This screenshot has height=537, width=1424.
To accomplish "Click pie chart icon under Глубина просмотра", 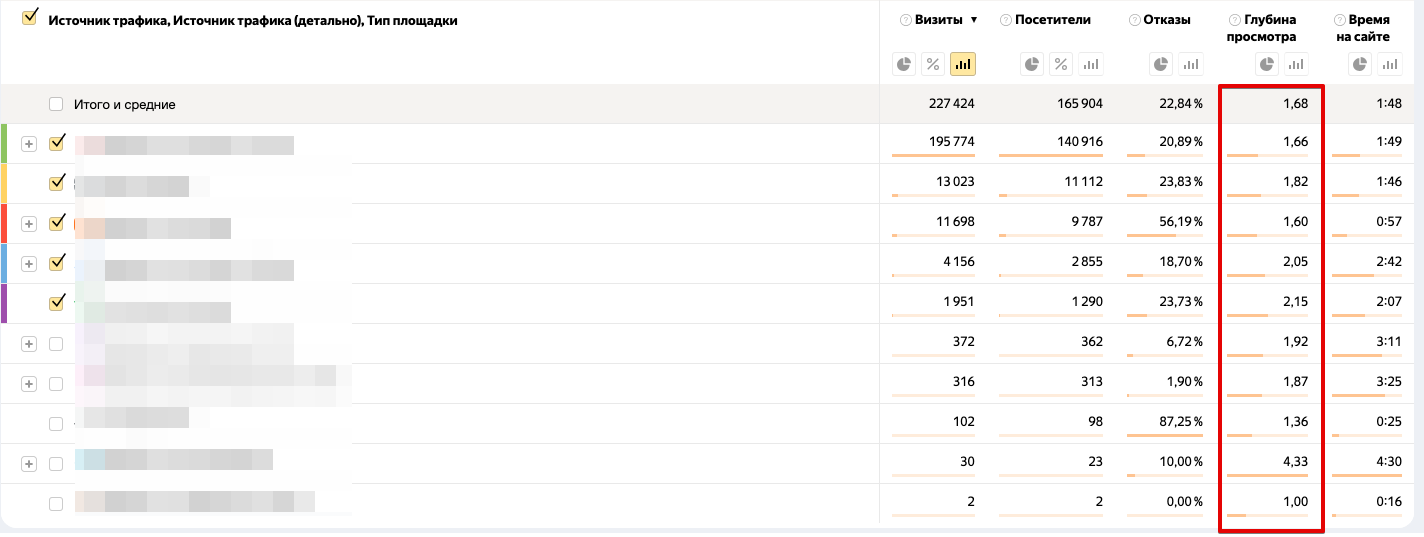I will click(x=1267, y=64).
